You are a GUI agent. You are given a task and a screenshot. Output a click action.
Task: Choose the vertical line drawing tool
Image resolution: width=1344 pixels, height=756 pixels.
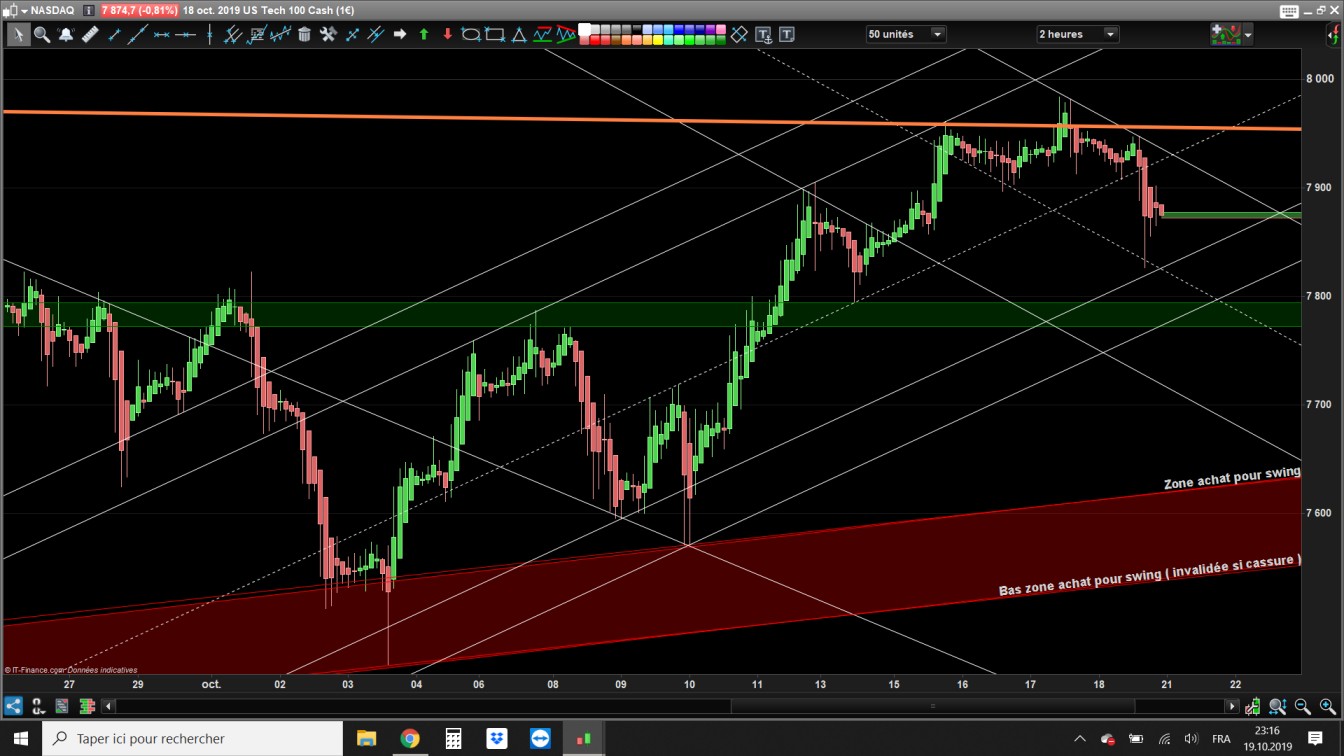coord(209,34)
